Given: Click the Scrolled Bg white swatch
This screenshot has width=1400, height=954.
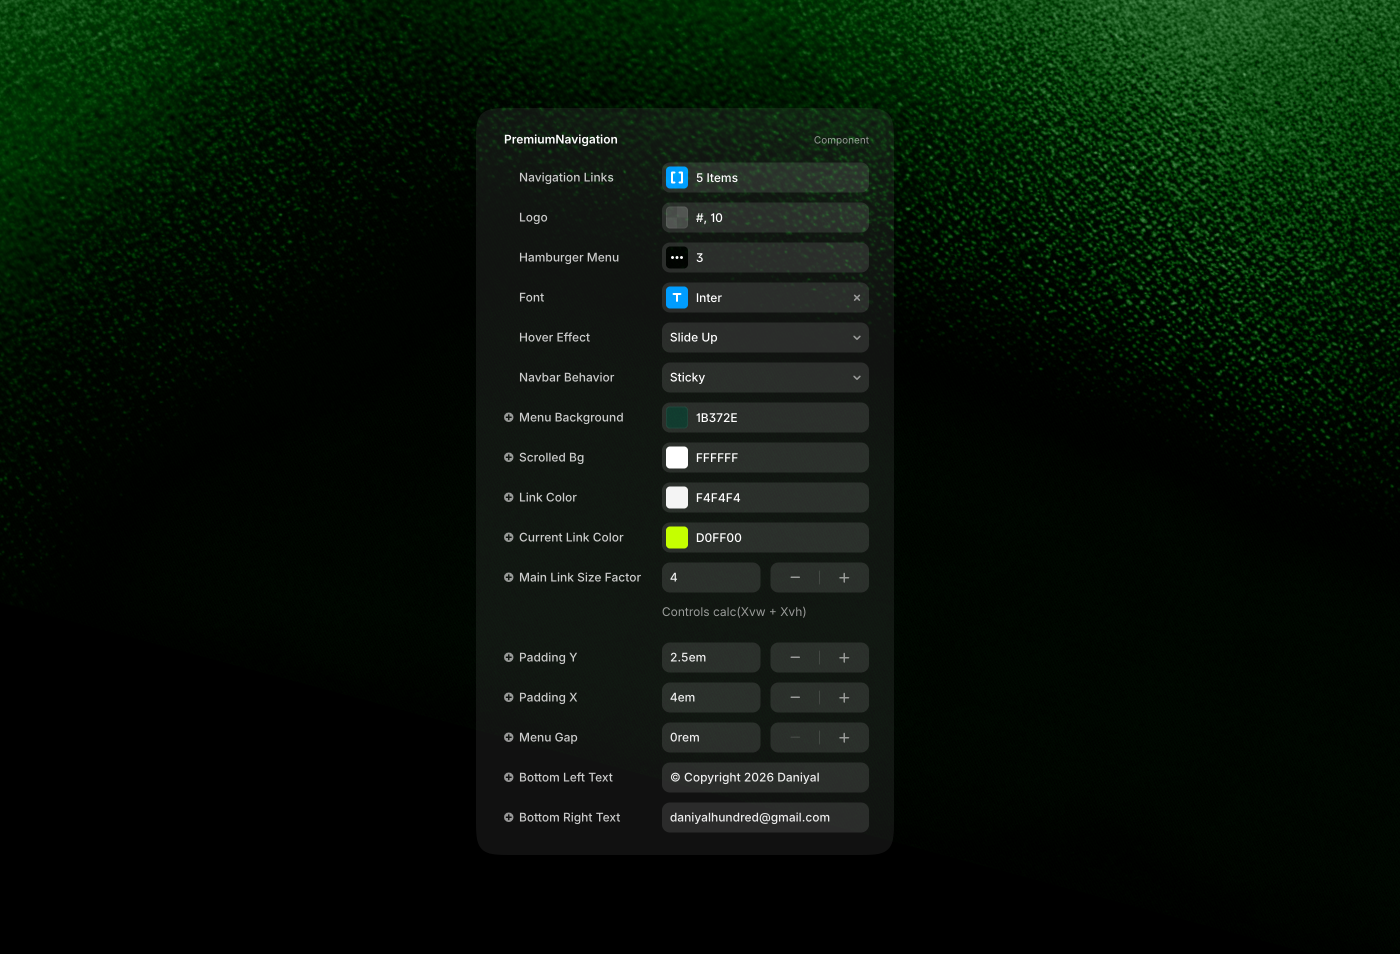Looking at the screenshot, I should 677,458.
